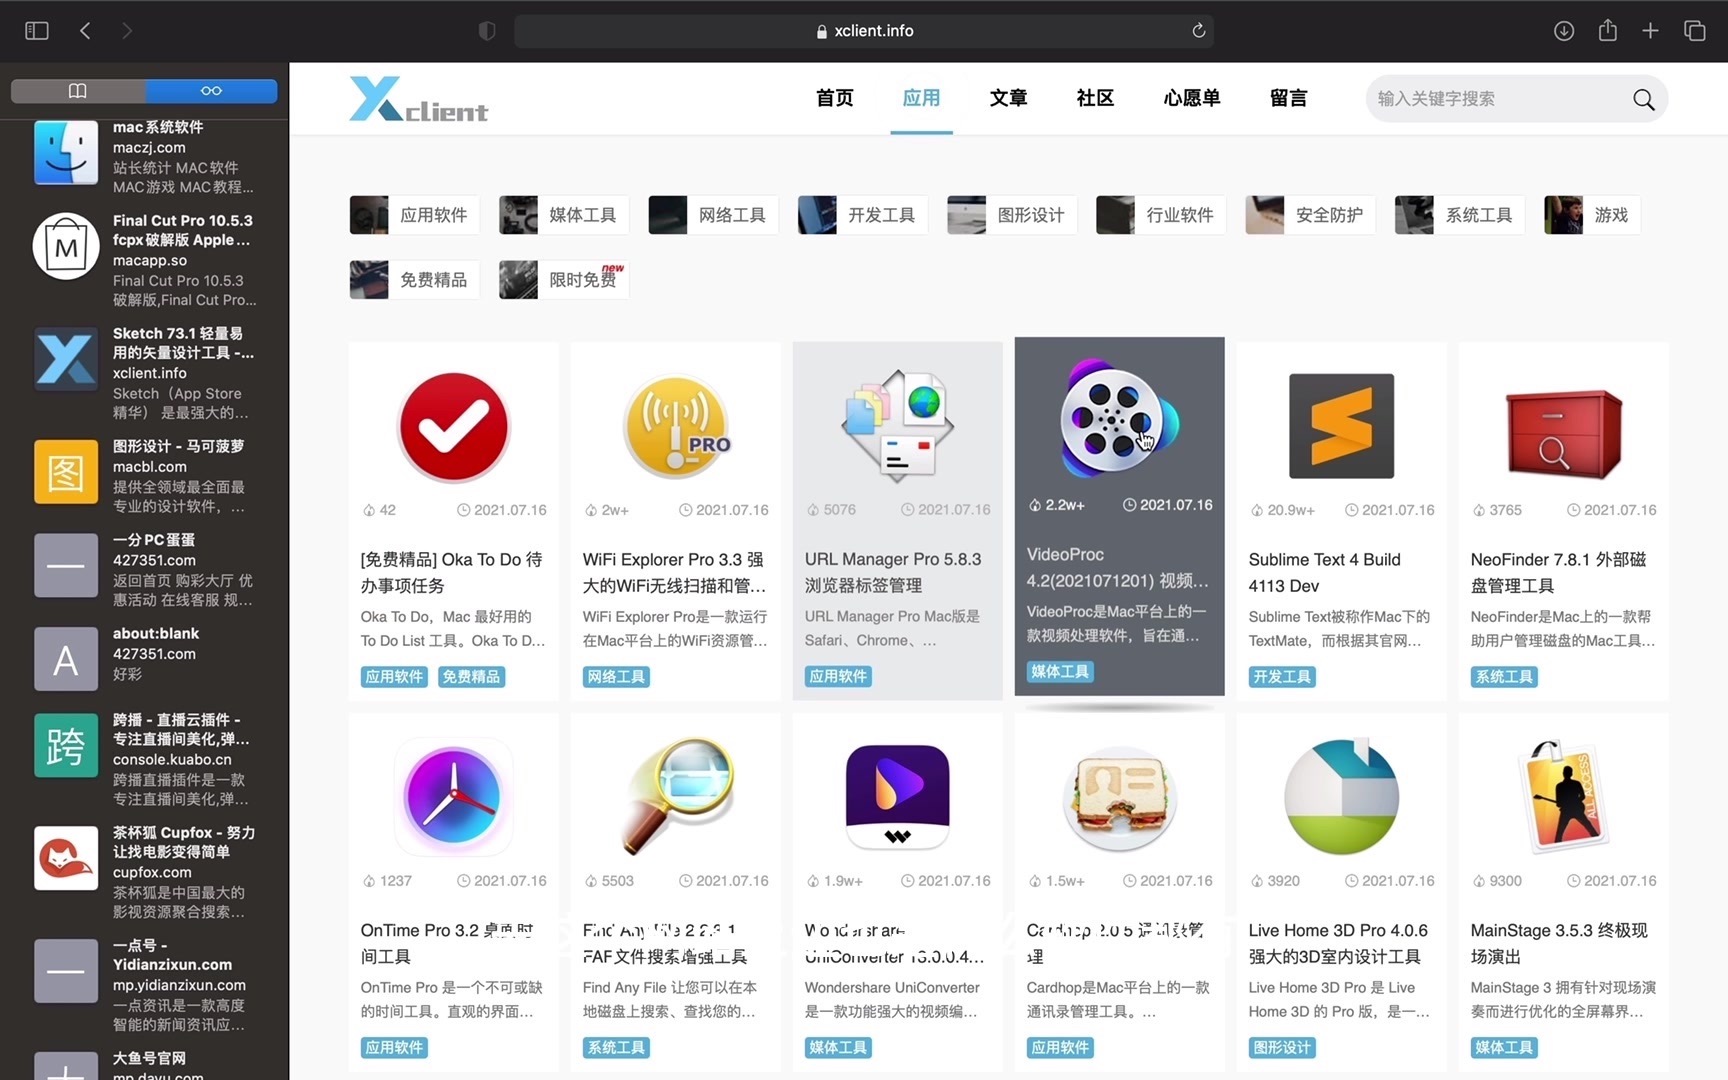Viewport: 1728px width, 1080px height.
Task: Open the WiFi Explorer Pro app icon
Action: point(677,425)
